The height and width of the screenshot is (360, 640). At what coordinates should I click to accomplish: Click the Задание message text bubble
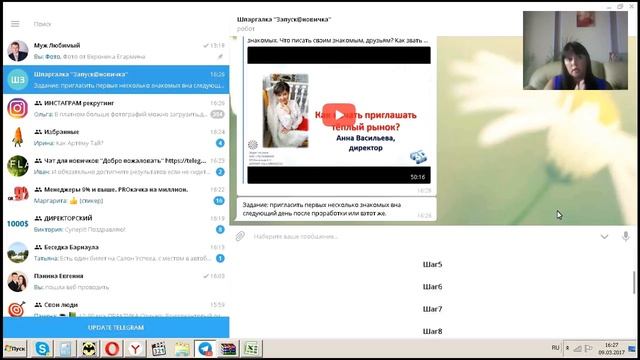coord(336,209)
